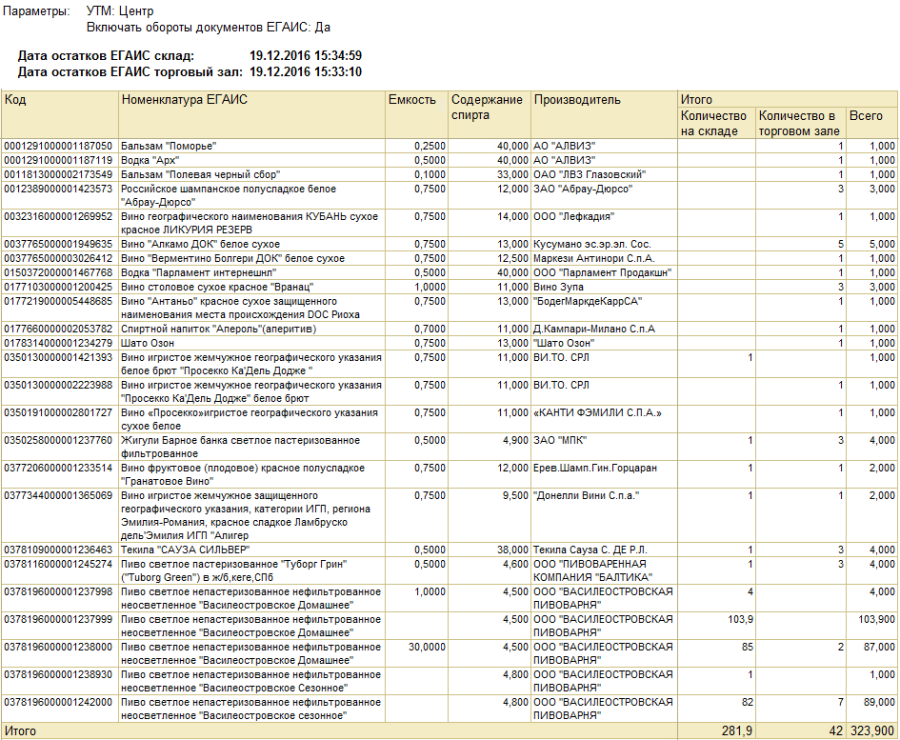Click producer «КАНТИ ФЭМИЛИ С.П.А.»
This screenshot has height=740, width=900.
tap(598, 413)
